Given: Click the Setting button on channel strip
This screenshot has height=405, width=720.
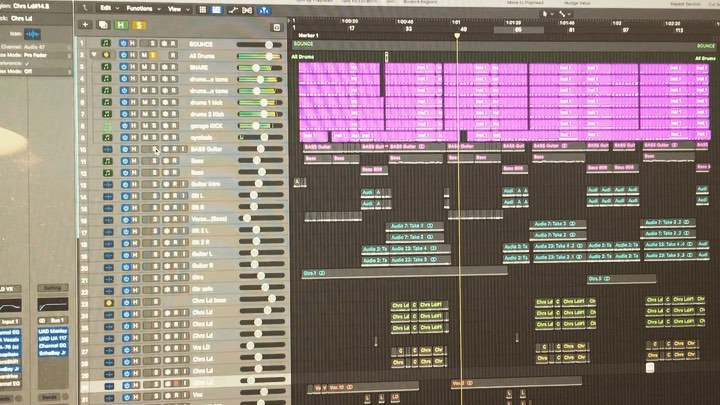Looking at the screenshot, I should [52, 288].
